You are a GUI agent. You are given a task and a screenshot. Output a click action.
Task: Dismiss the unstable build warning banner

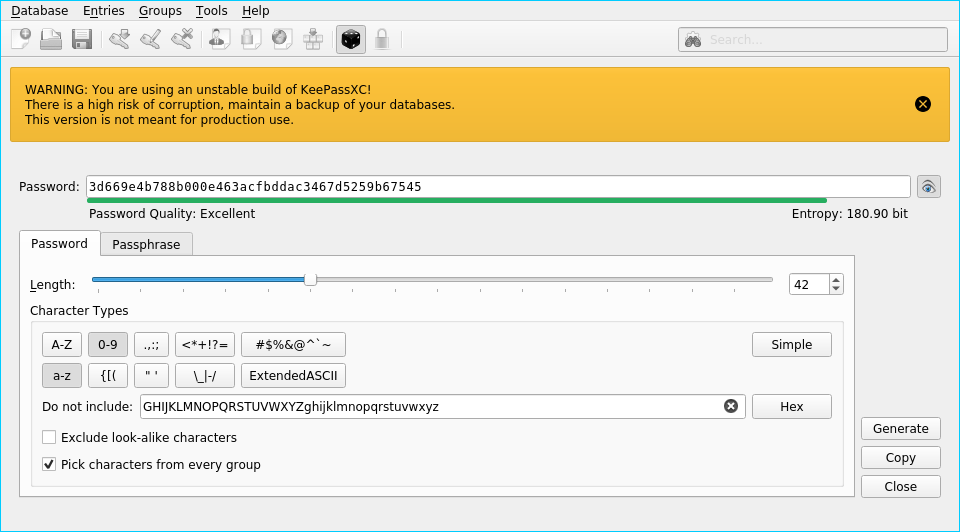click(923, 104)
